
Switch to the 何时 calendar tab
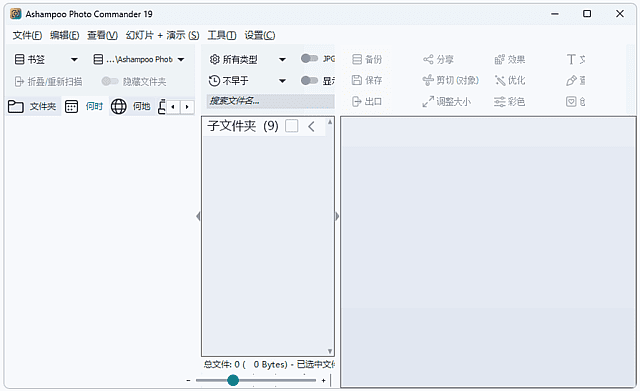[84, 107]
